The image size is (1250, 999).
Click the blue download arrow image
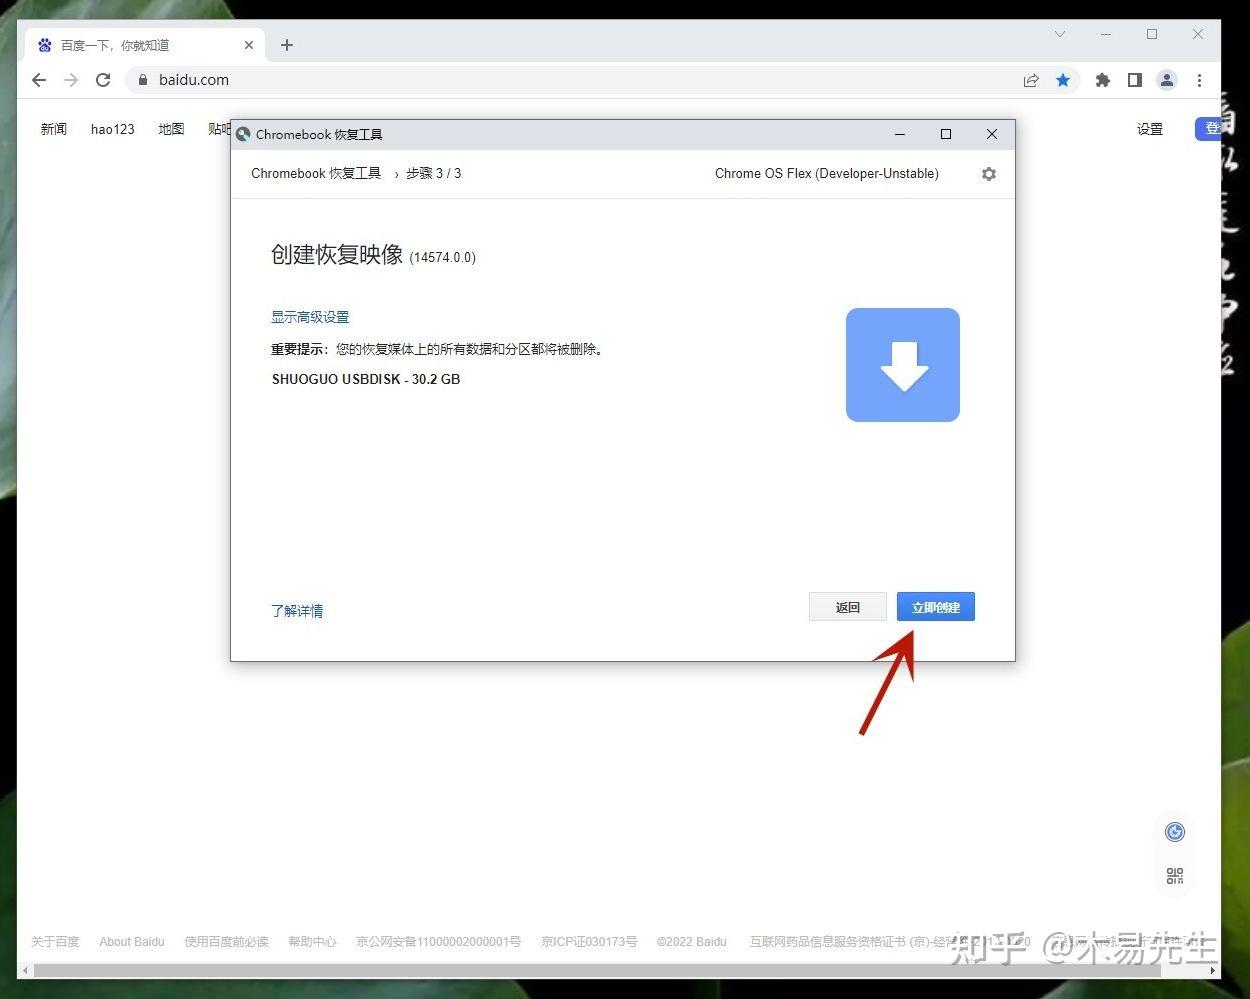[x=903, y=365]
